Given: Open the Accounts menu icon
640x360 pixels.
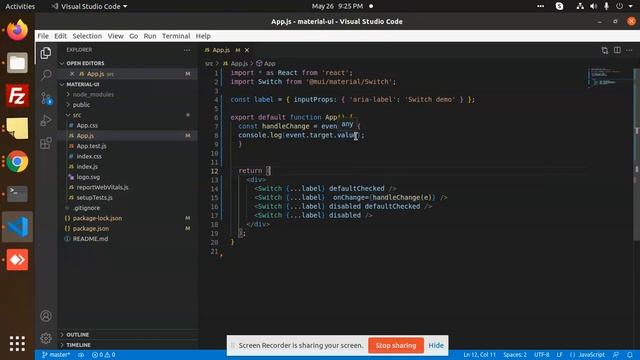Looking at the screenshot, I should 46,316.
